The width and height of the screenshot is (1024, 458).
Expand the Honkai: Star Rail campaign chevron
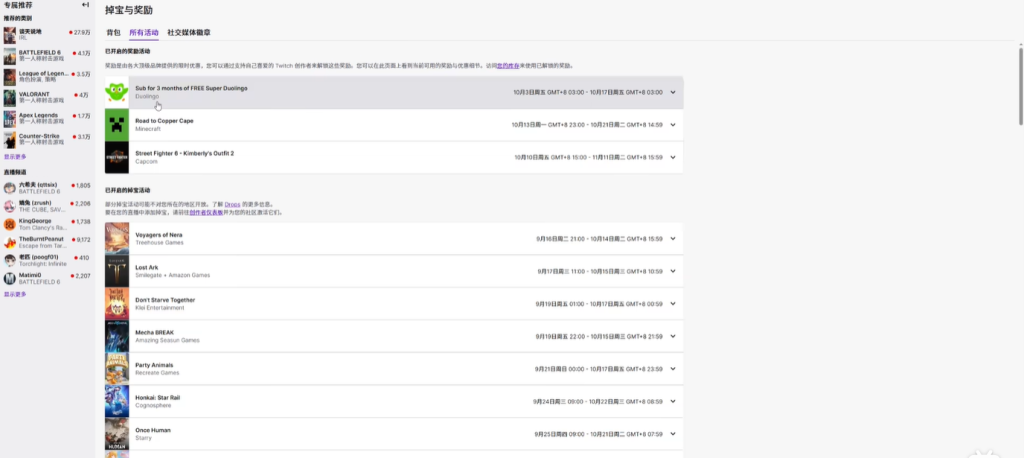pyautogui.click(x=673, y=401)
